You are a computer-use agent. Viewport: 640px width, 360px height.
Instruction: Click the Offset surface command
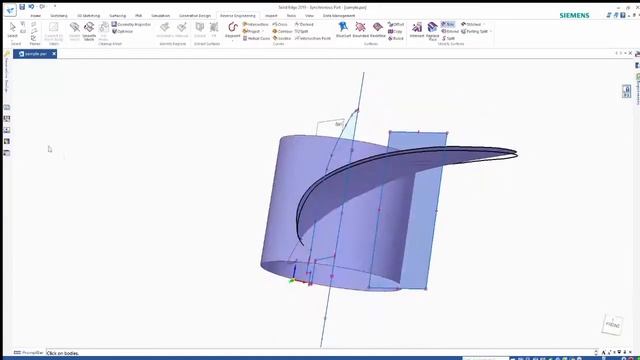tap(396, 24)
